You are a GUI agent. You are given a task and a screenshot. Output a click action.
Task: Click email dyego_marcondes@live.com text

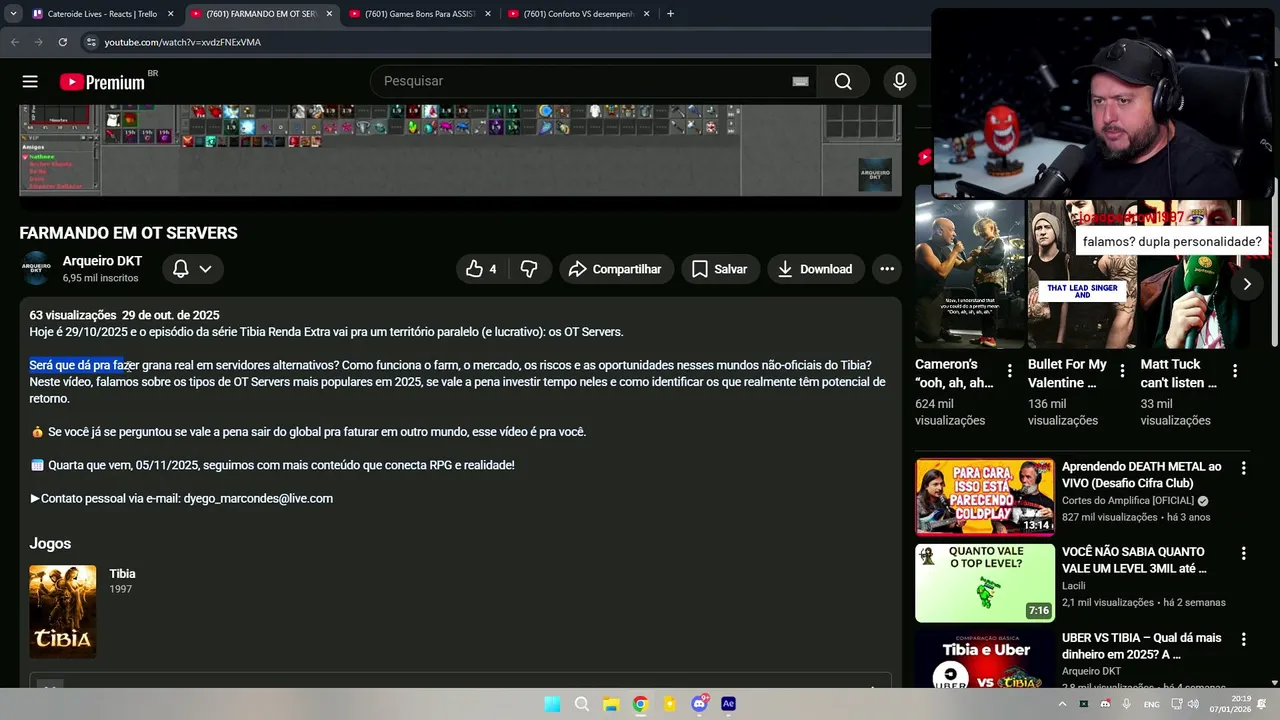pyautogui.click(x=258, y=498)
